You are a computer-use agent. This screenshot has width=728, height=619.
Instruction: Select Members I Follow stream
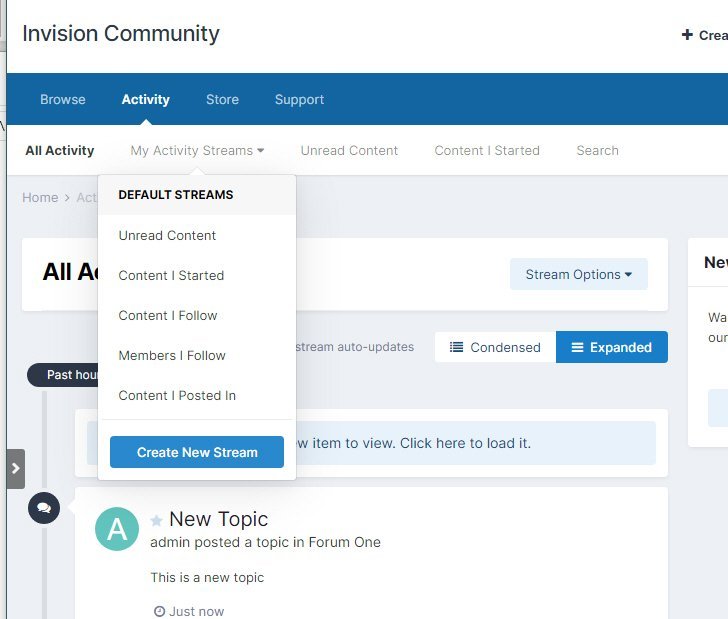tap(171, 356)
